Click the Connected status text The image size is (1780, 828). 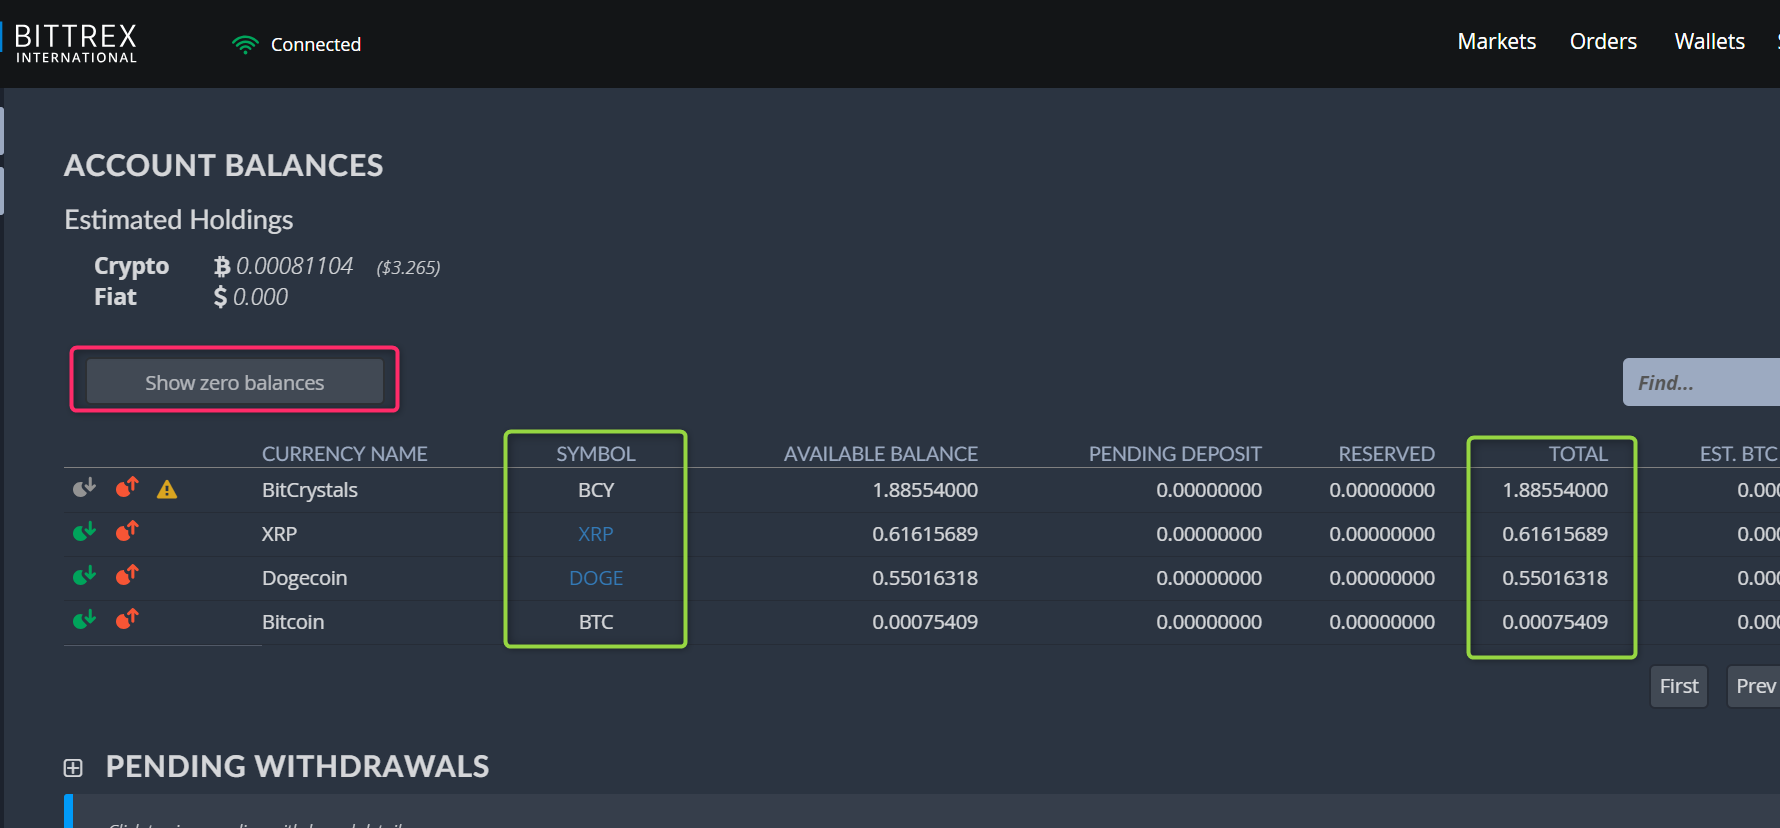click(x=316, y=44)
